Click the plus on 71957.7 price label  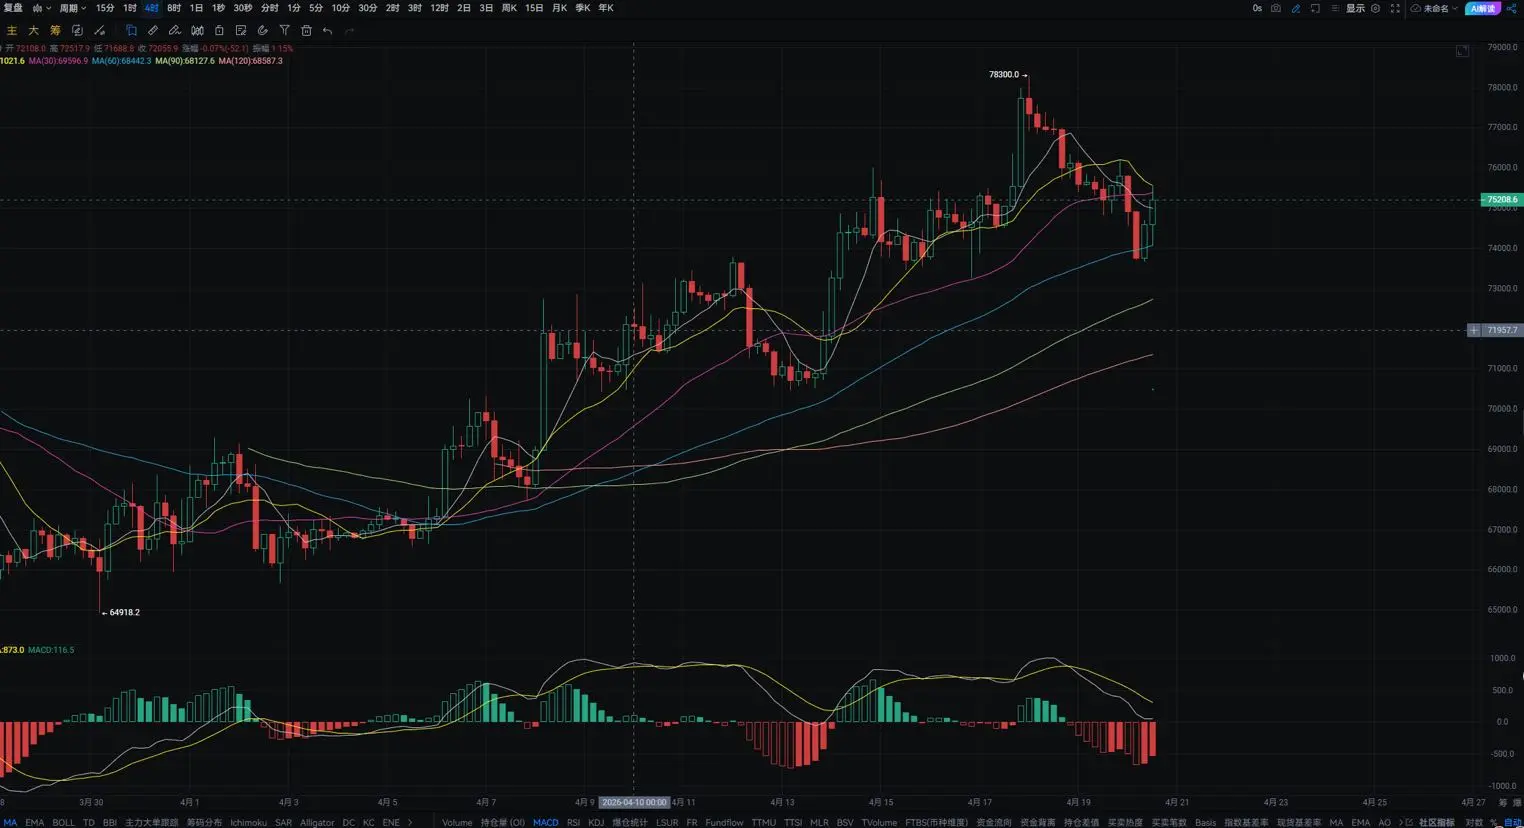tap(1474, 330)
